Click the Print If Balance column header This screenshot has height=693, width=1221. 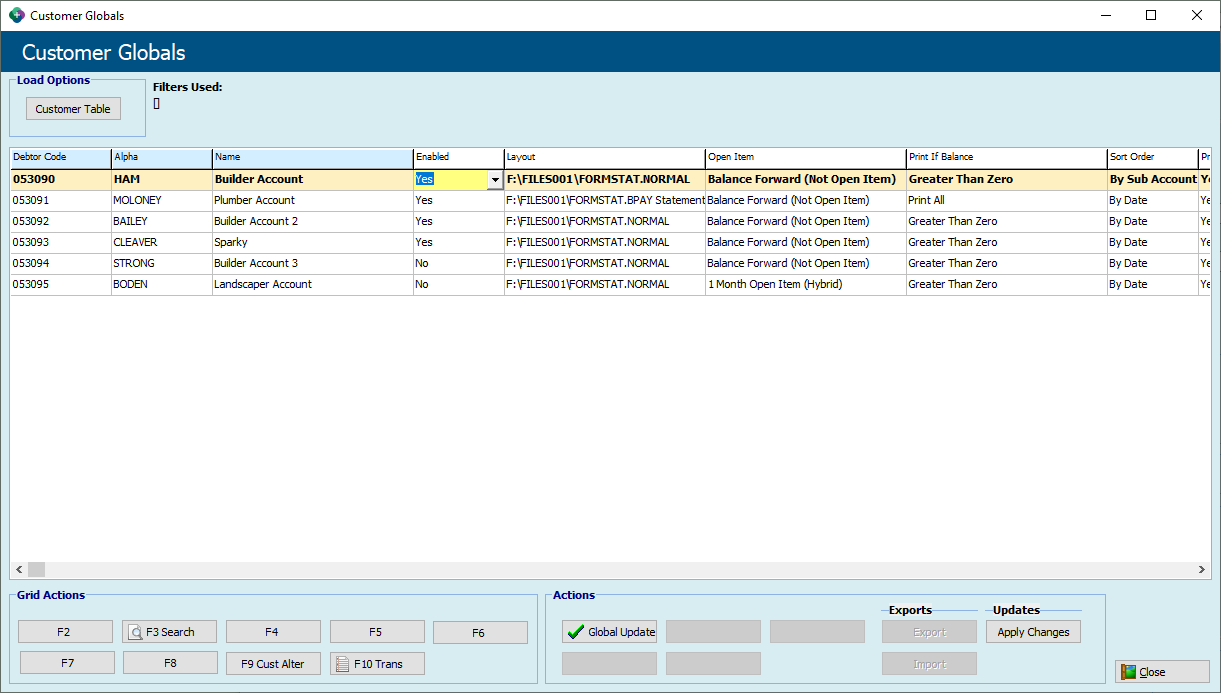coord(1007,158)
